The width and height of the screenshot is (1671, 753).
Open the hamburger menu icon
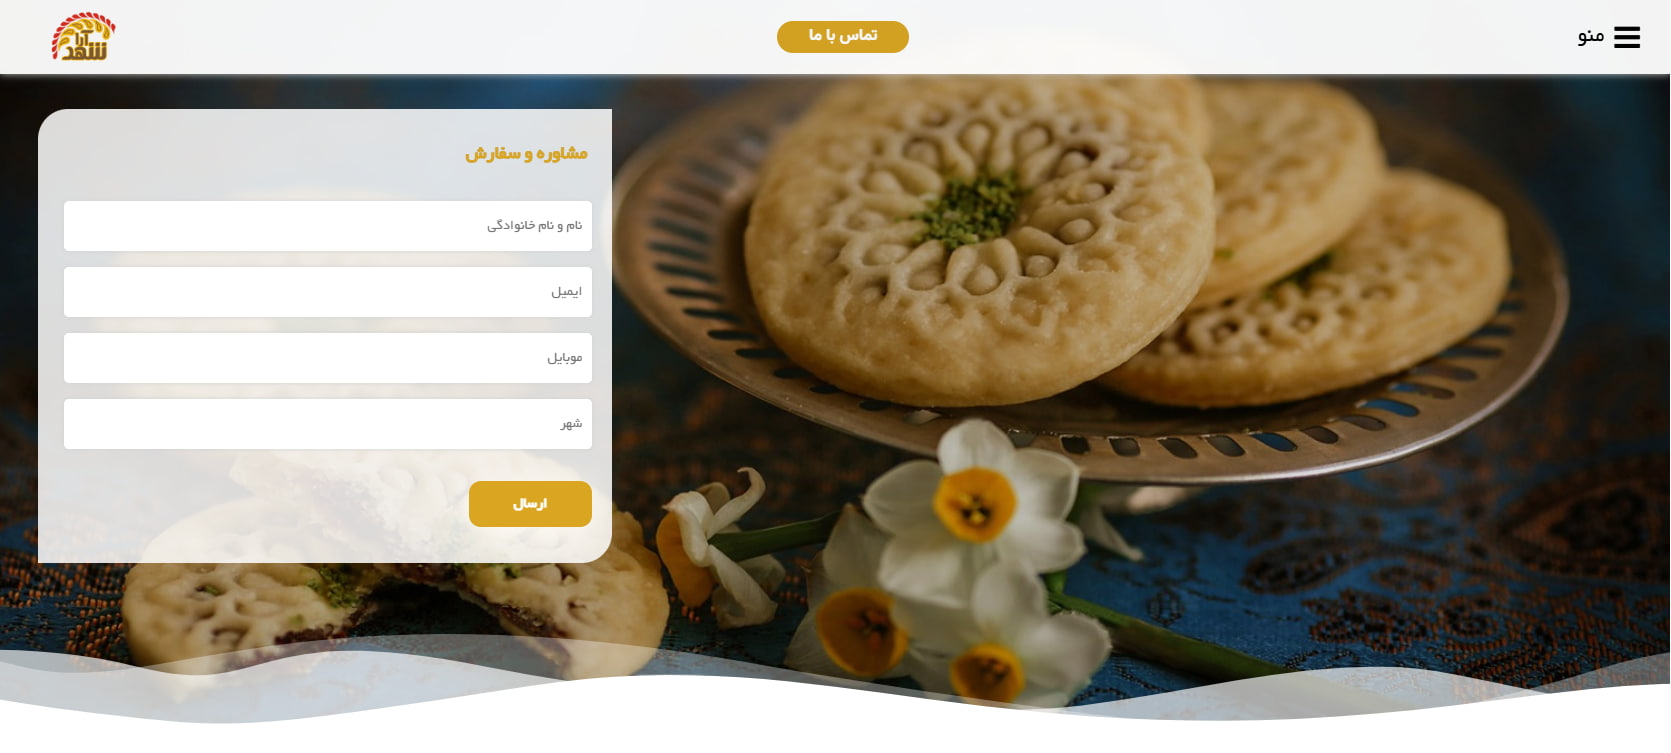(x=1627, y=37)
